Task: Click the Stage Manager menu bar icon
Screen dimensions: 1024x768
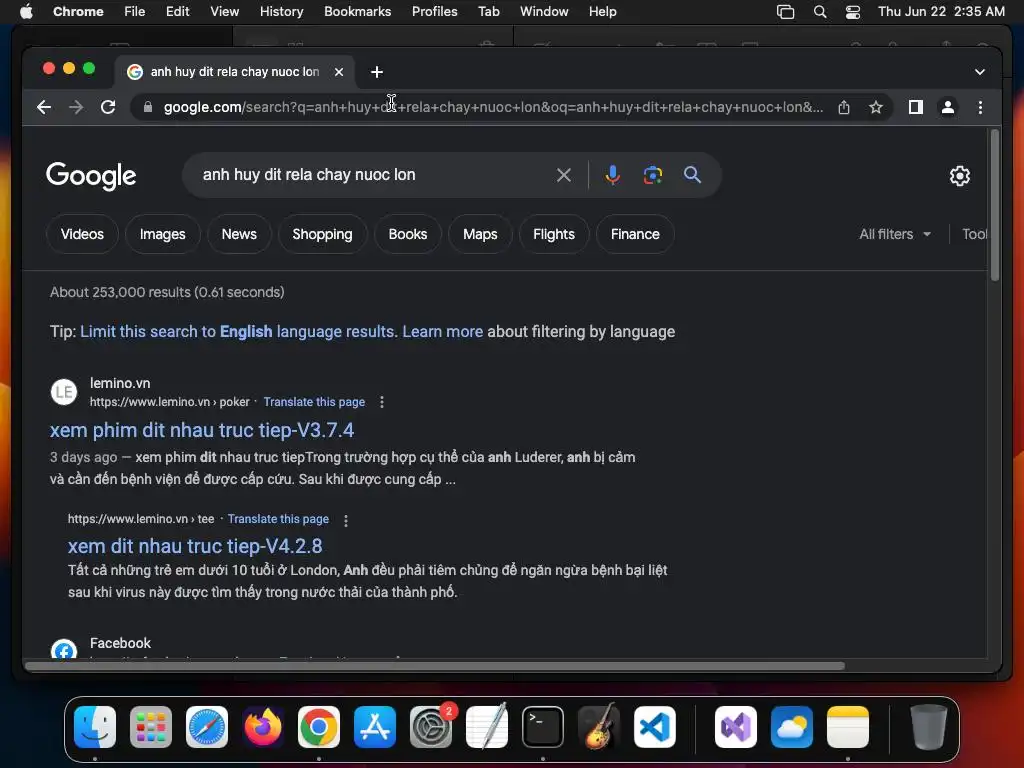Action: pyautogui.click(x=785, y=12)
